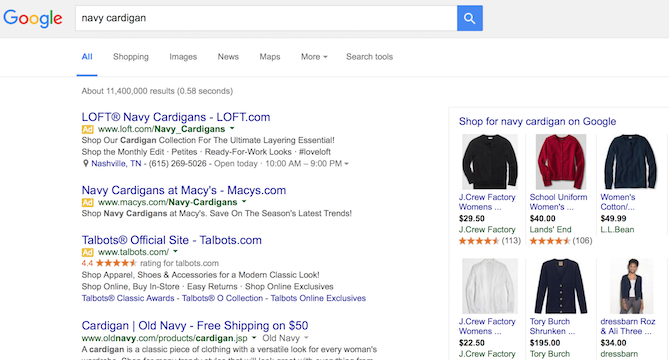Click the Ad badge under Talbots result

(87, 252)
